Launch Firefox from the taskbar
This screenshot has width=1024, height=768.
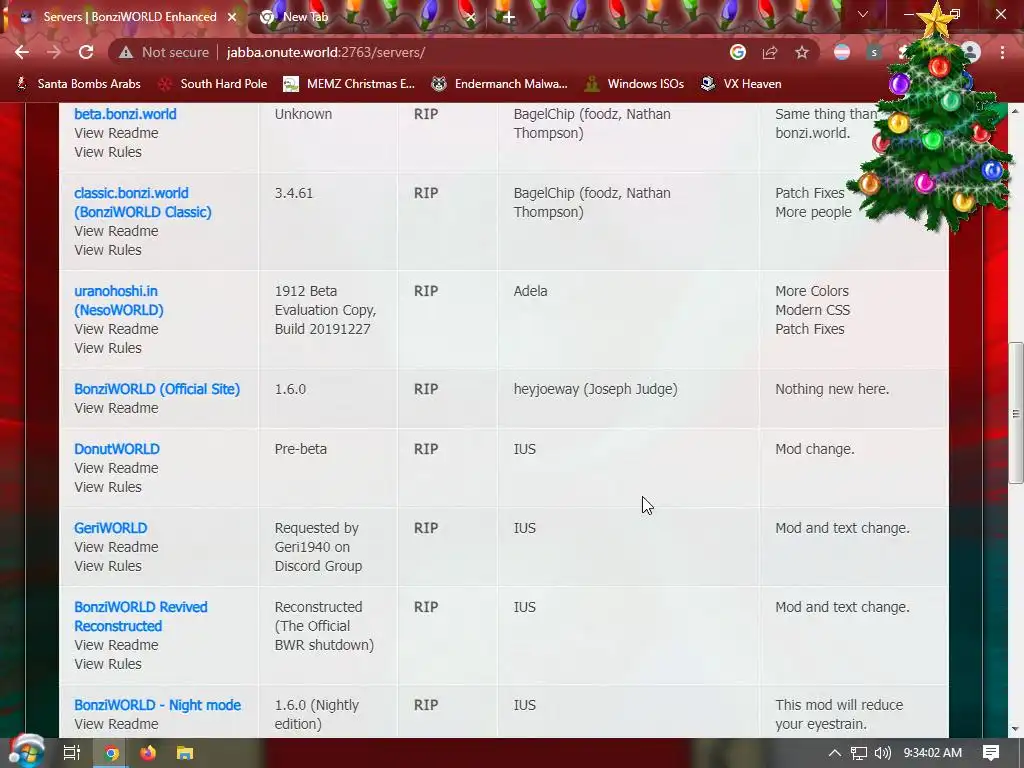148,753
